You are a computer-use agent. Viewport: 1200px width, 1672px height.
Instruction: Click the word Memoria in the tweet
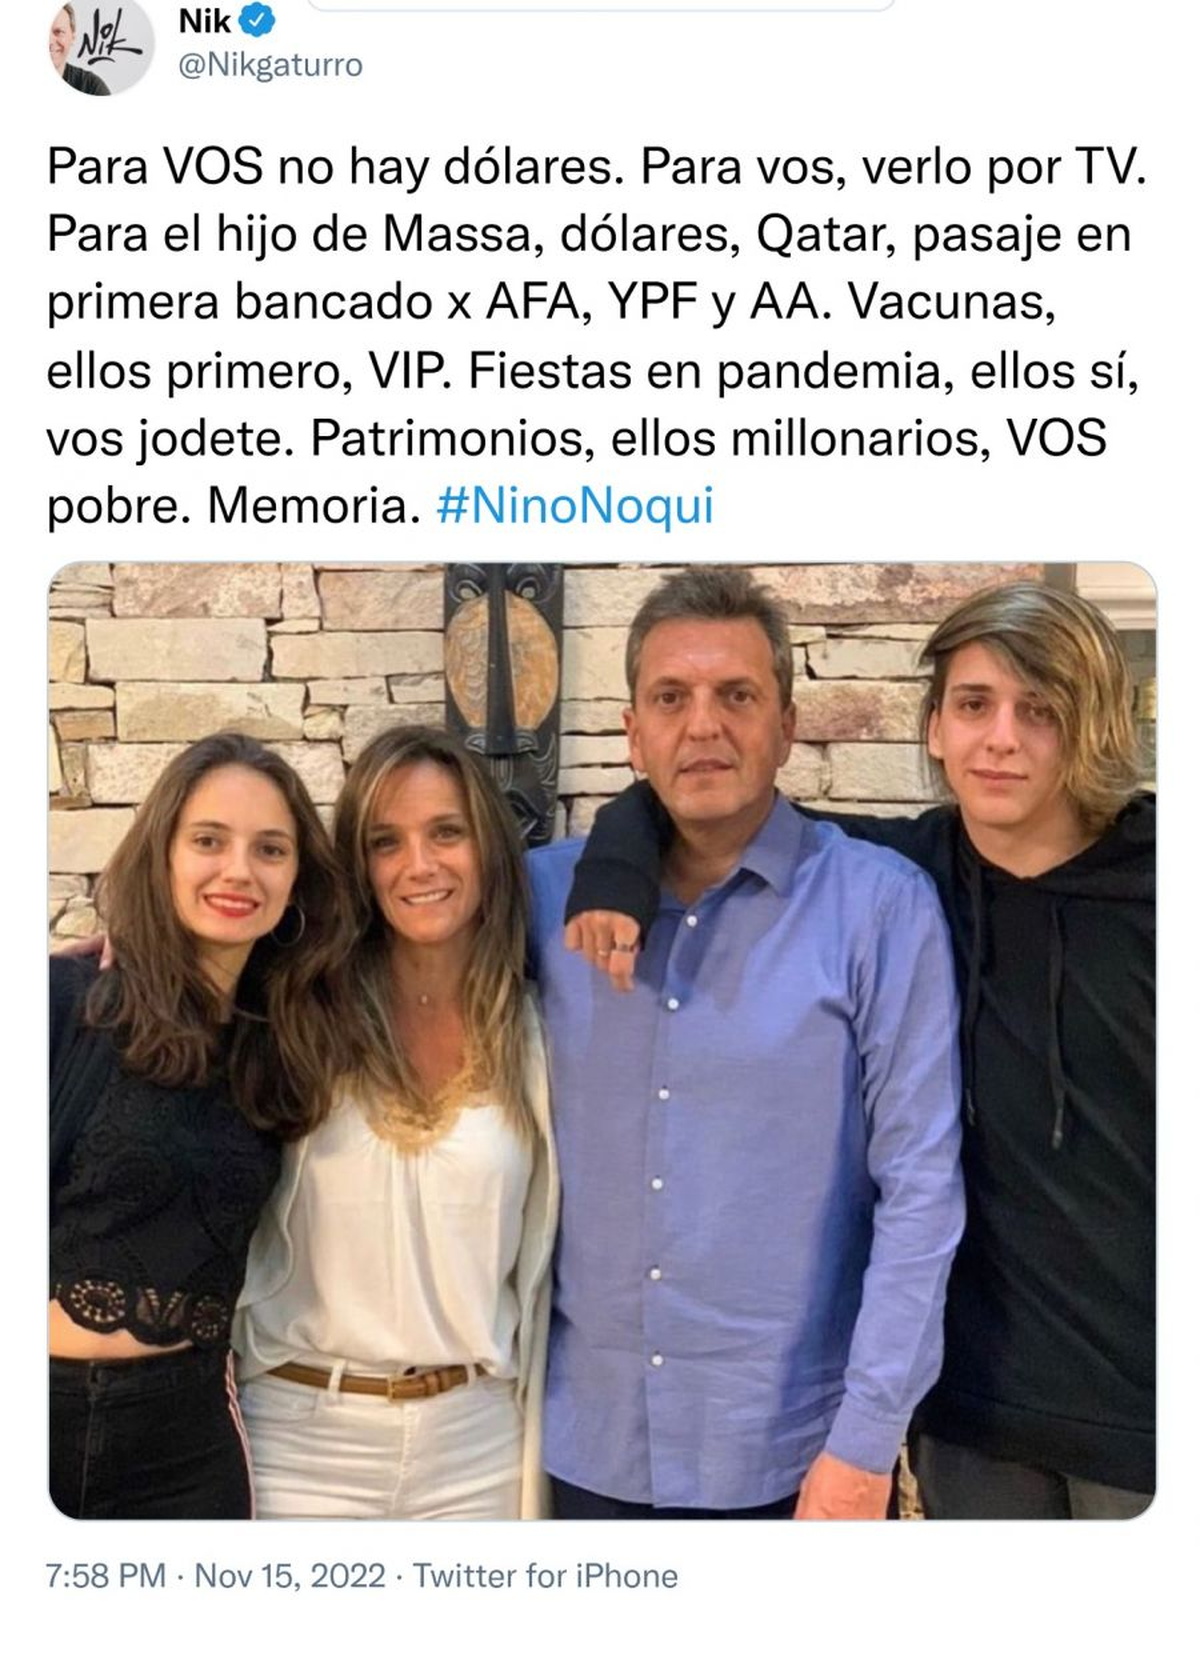310,506
